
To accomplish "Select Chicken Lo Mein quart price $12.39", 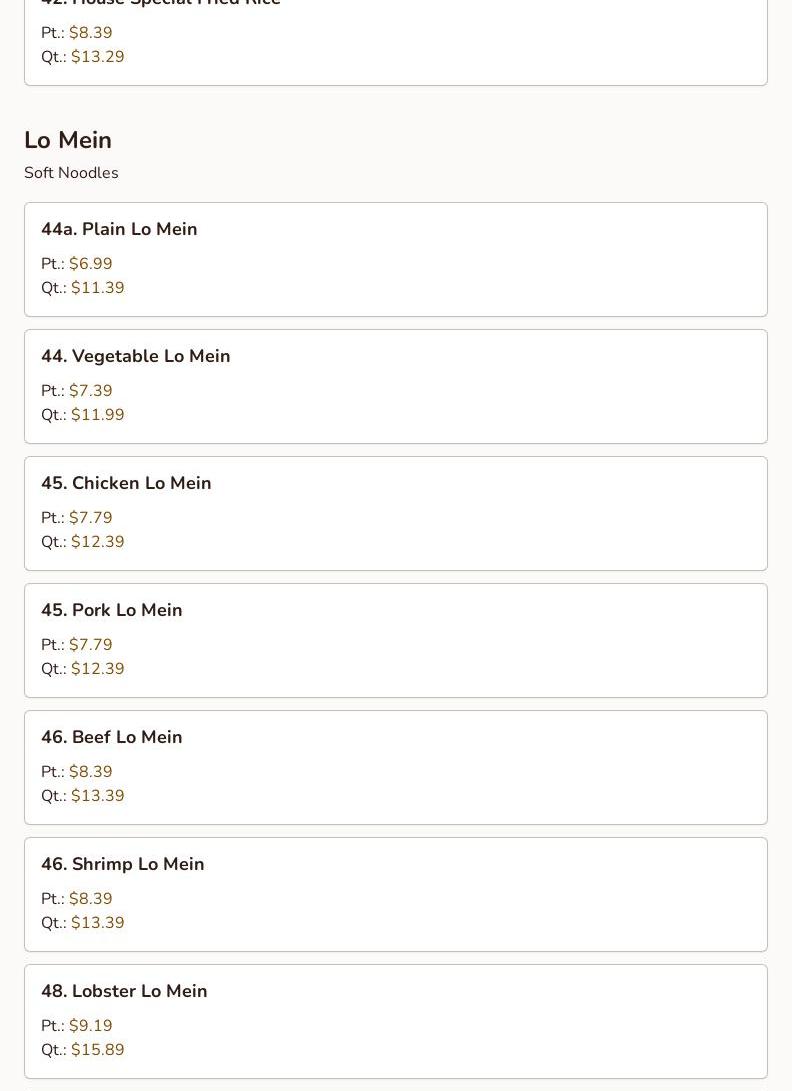I will pos(97,541).
